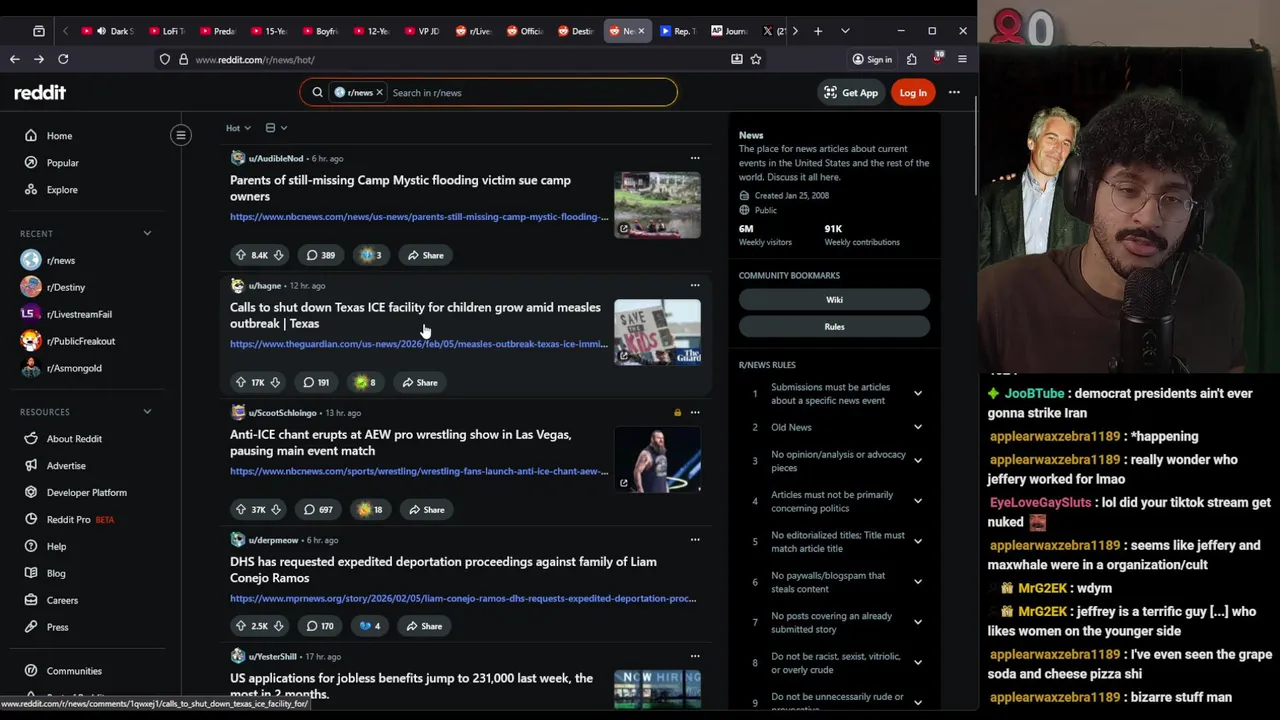Open the Reddit header more-options menu
The height and width of the screenshot is (720, 1280).
[954, 92]
